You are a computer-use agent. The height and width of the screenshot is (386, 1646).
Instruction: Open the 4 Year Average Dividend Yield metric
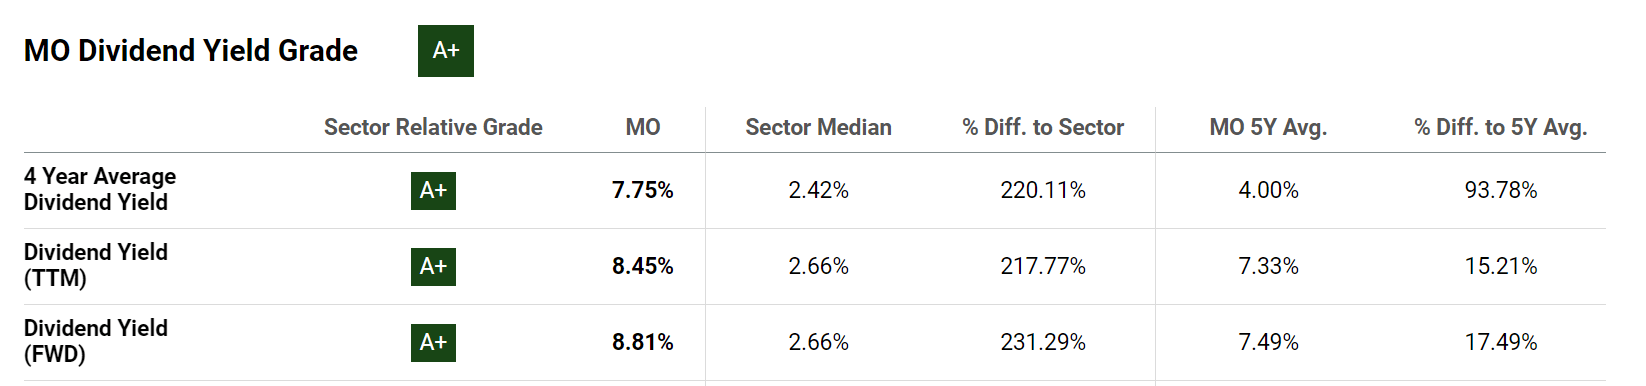click(x=100, y=189)
